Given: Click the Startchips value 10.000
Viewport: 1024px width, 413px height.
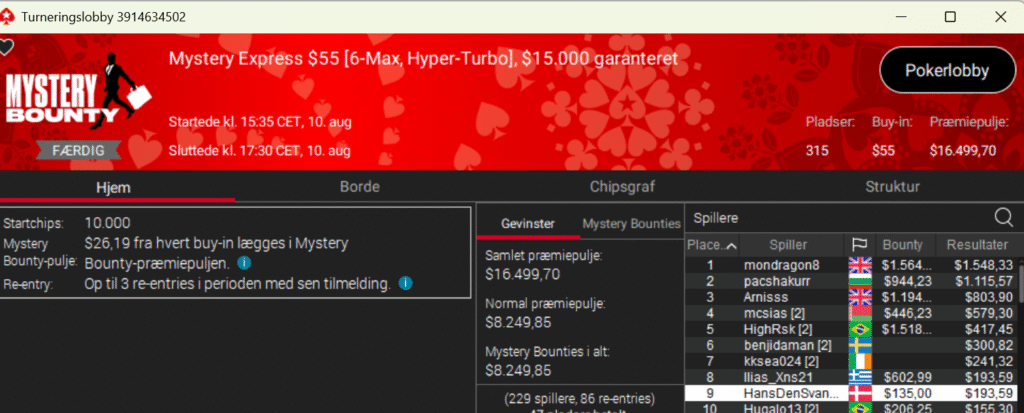Looking at the screenshot, I should 107,223.
